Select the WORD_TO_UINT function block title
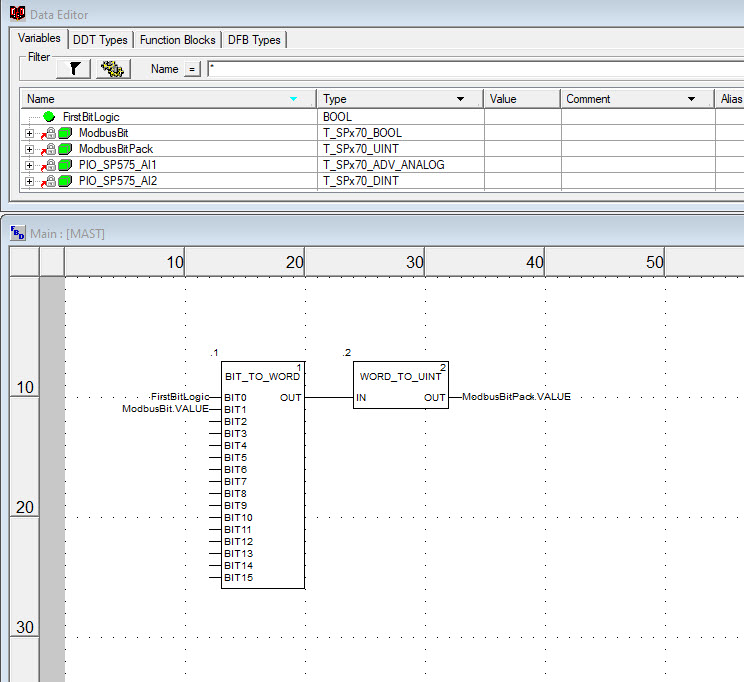 (x=400, y=376)
